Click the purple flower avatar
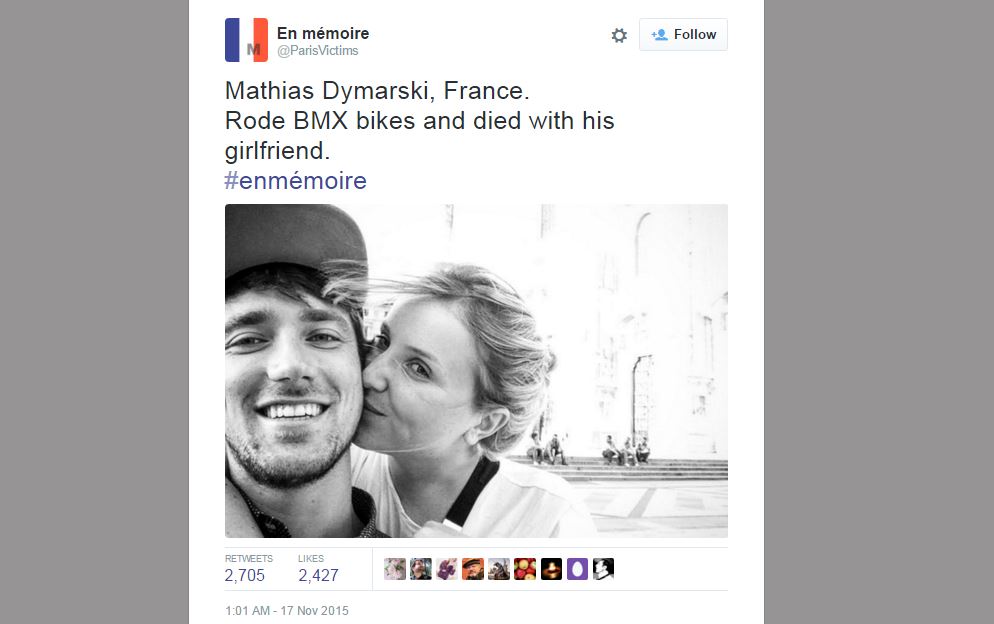This screenshot has height=624, width=994. coord(447,569)
